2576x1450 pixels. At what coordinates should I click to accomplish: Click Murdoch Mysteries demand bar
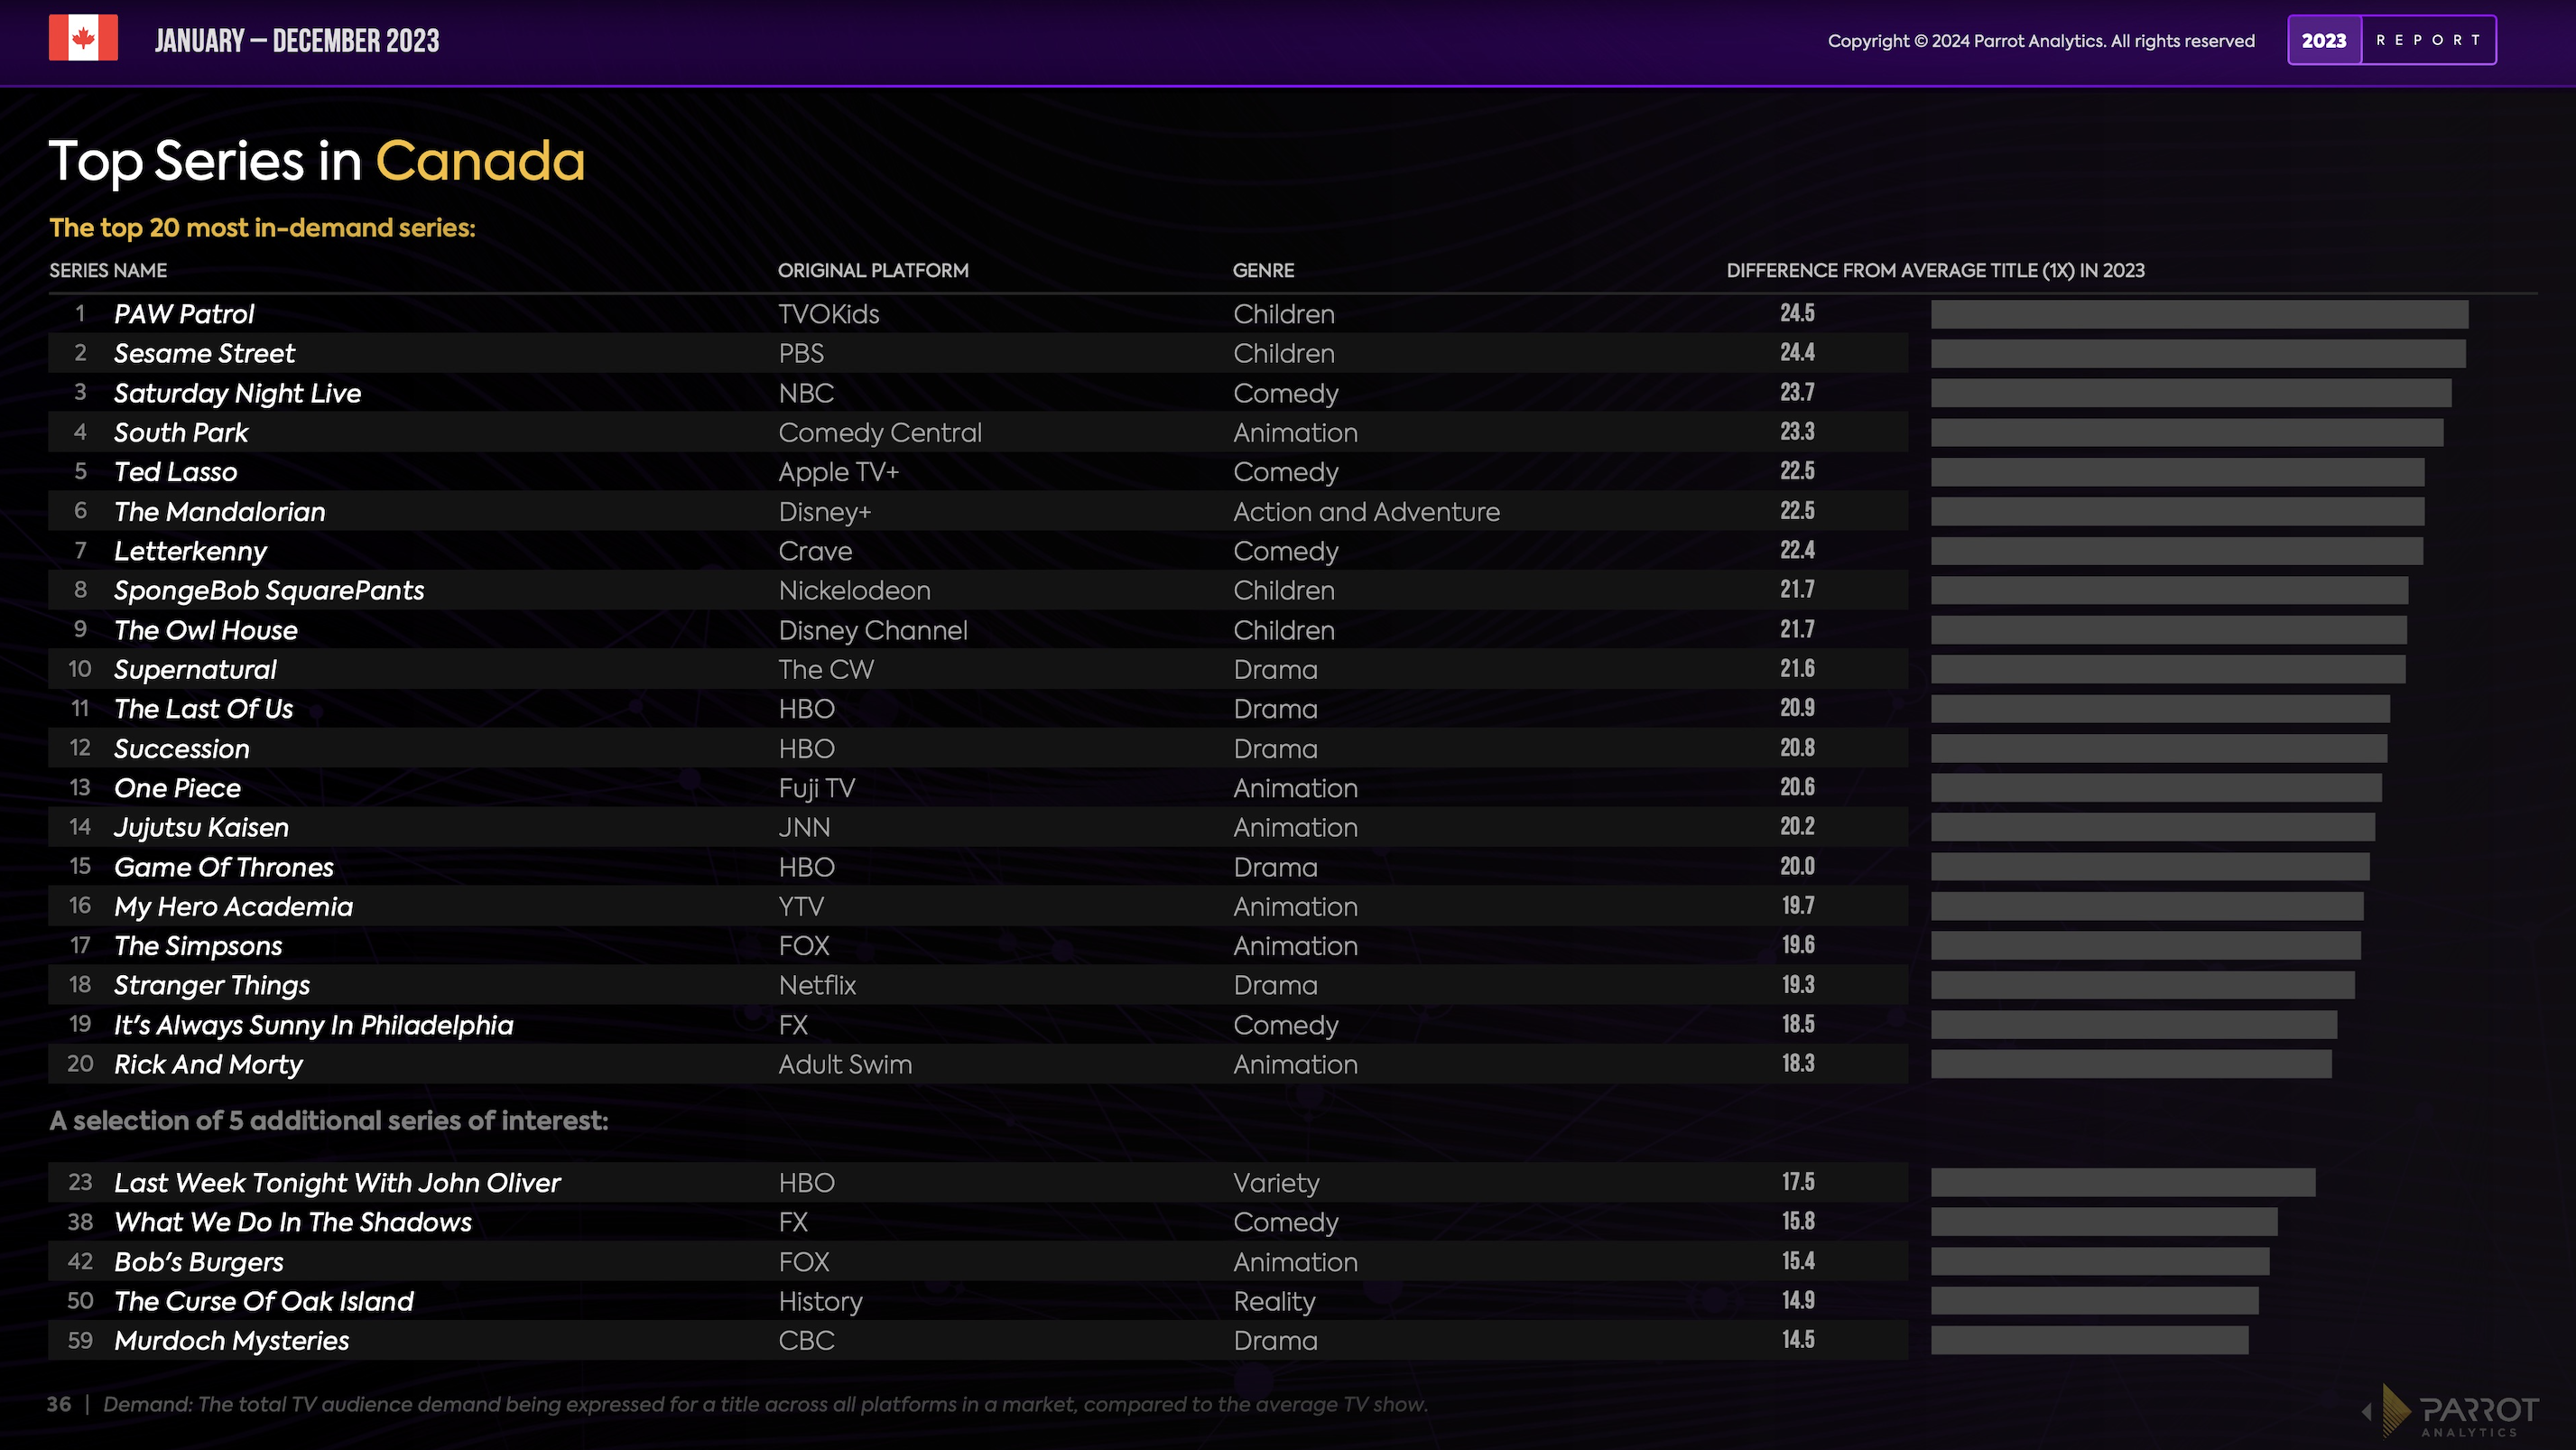pos(2089,1340)
